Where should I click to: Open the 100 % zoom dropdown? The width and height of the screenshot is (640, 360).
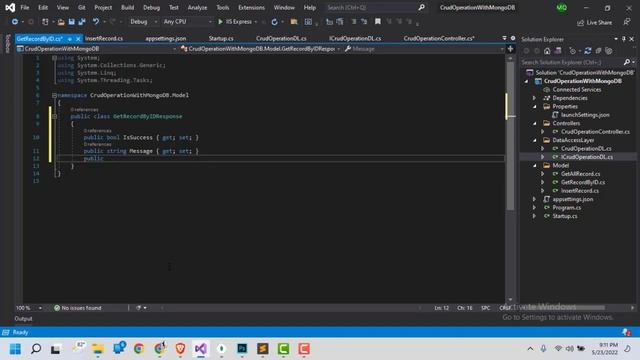pyautogui.click(x=29, y=308)
